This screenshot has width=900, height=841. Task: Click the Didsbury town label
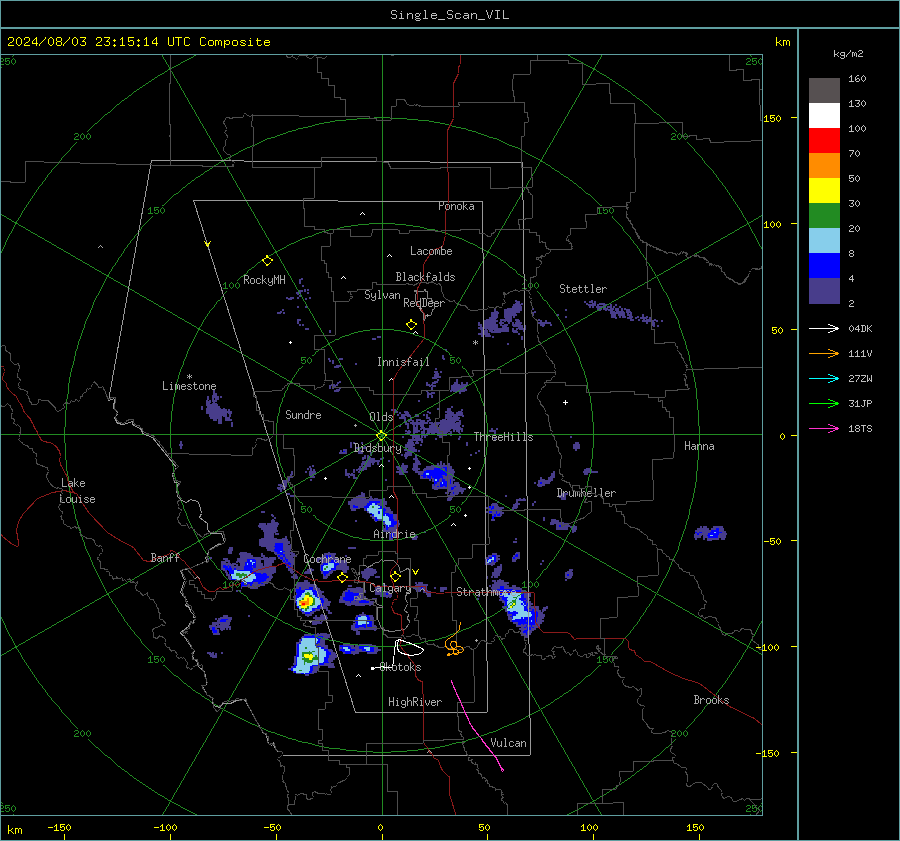[377, 448]
